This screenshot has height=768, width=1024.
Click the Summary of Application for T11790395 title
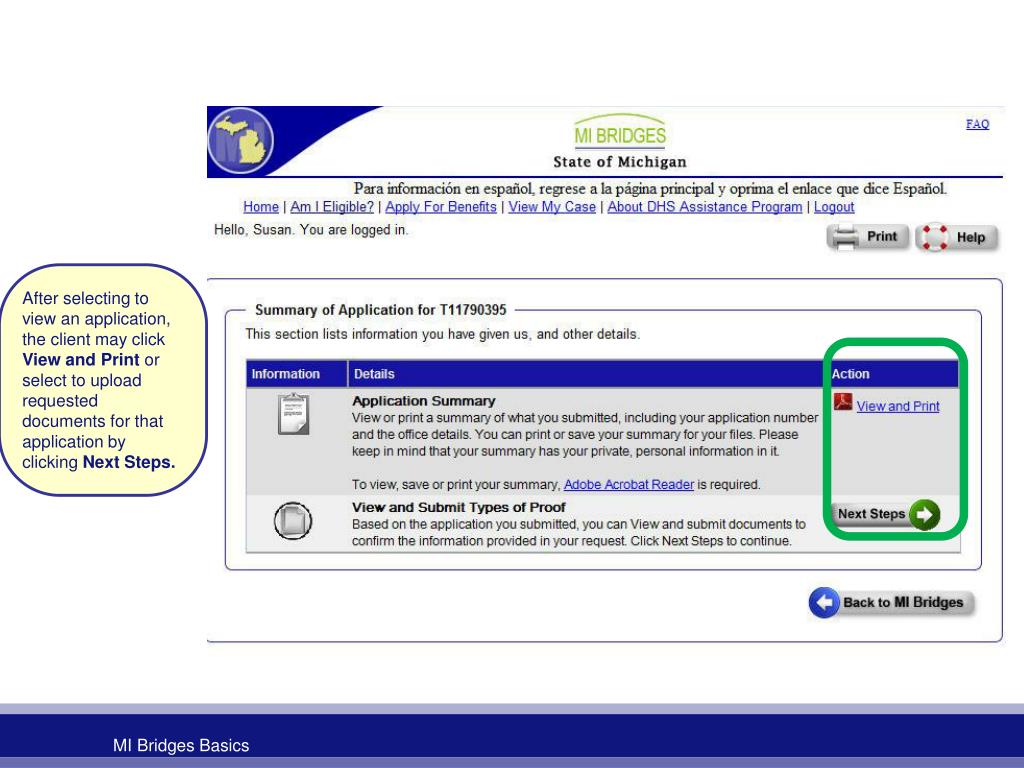(x=381, y=310)
